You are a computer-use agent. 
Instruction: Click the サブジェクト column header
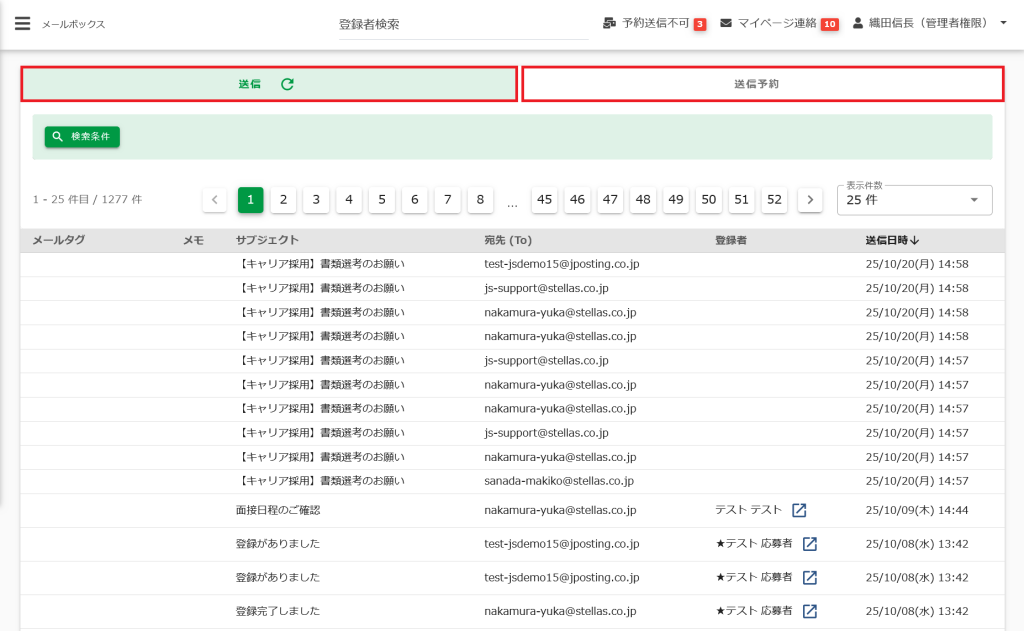tap(267, 241)
